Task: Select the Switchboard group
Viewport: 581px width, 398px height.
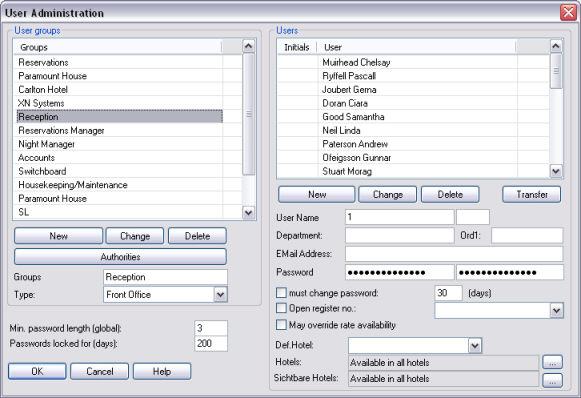Action: pos(120,171)
